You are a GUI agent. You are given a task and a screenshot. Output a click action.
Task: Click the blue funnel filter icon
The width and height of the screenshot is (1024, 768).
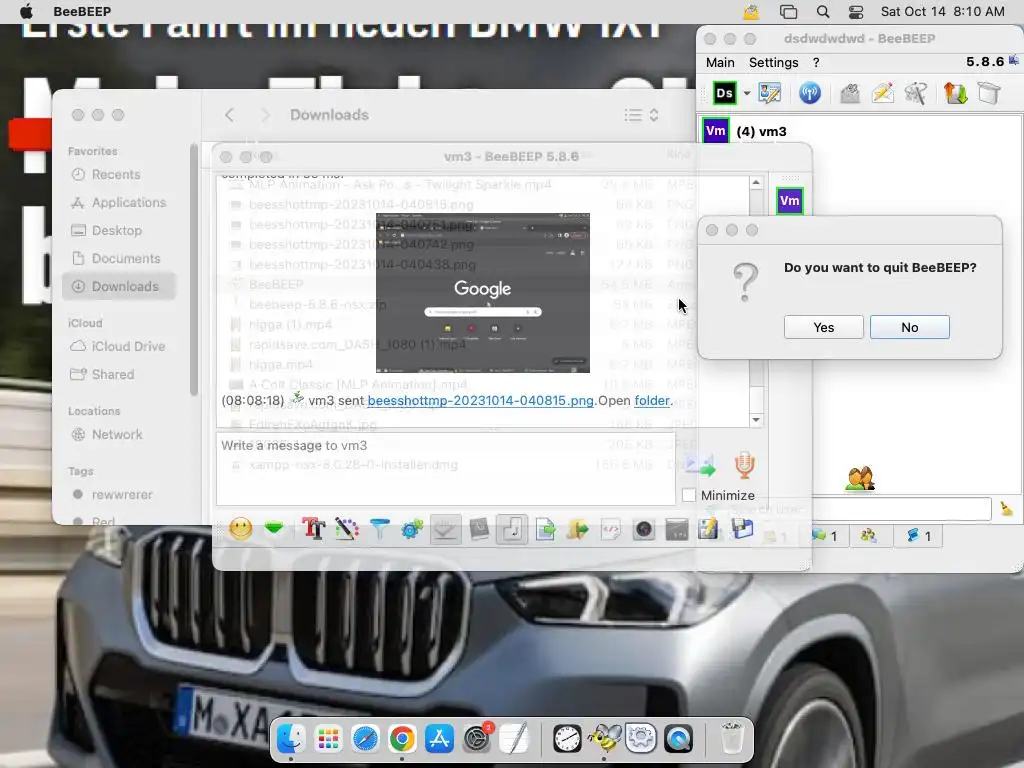tap(379, 528)
